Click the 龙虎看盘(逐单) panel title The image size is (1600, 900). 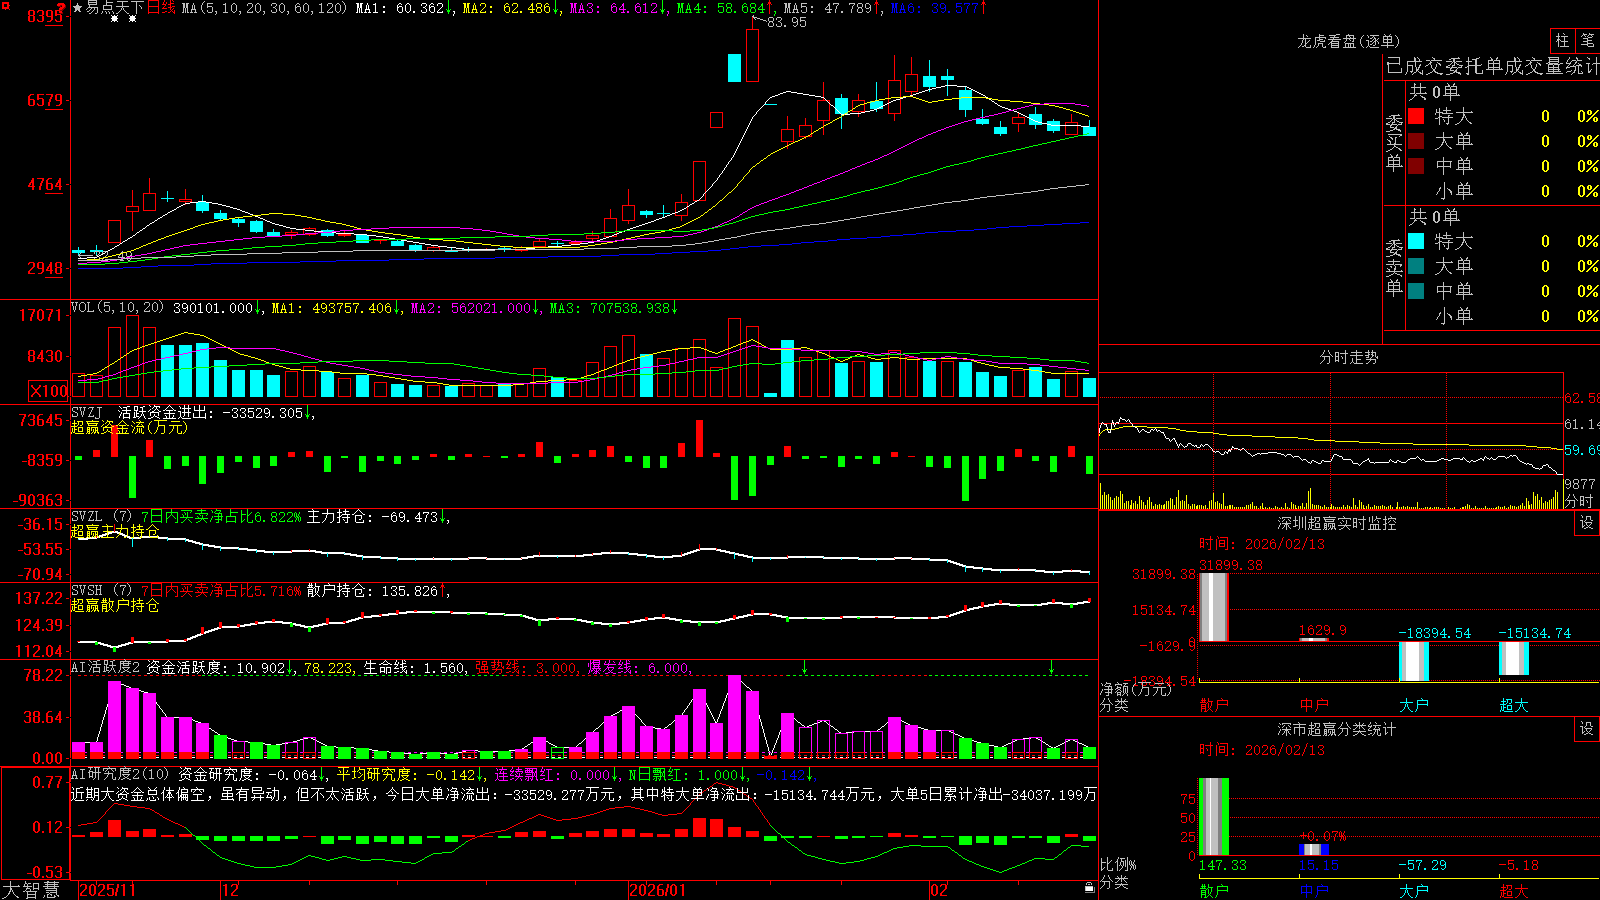pyautogui.click(x=1349, y=41)
